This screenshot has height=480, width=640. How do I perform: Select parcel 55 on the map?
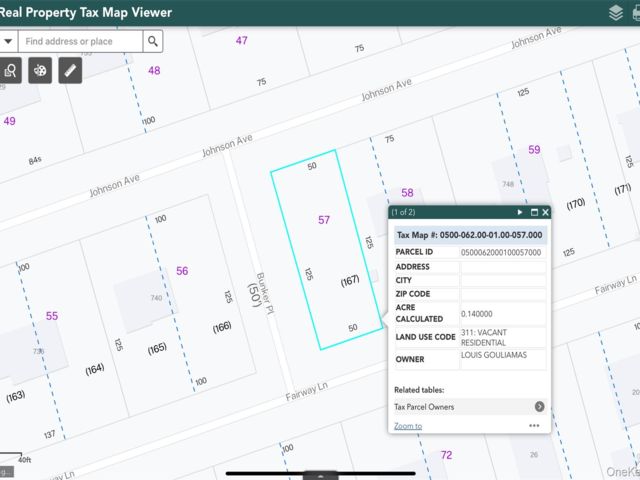coord(51,316)
